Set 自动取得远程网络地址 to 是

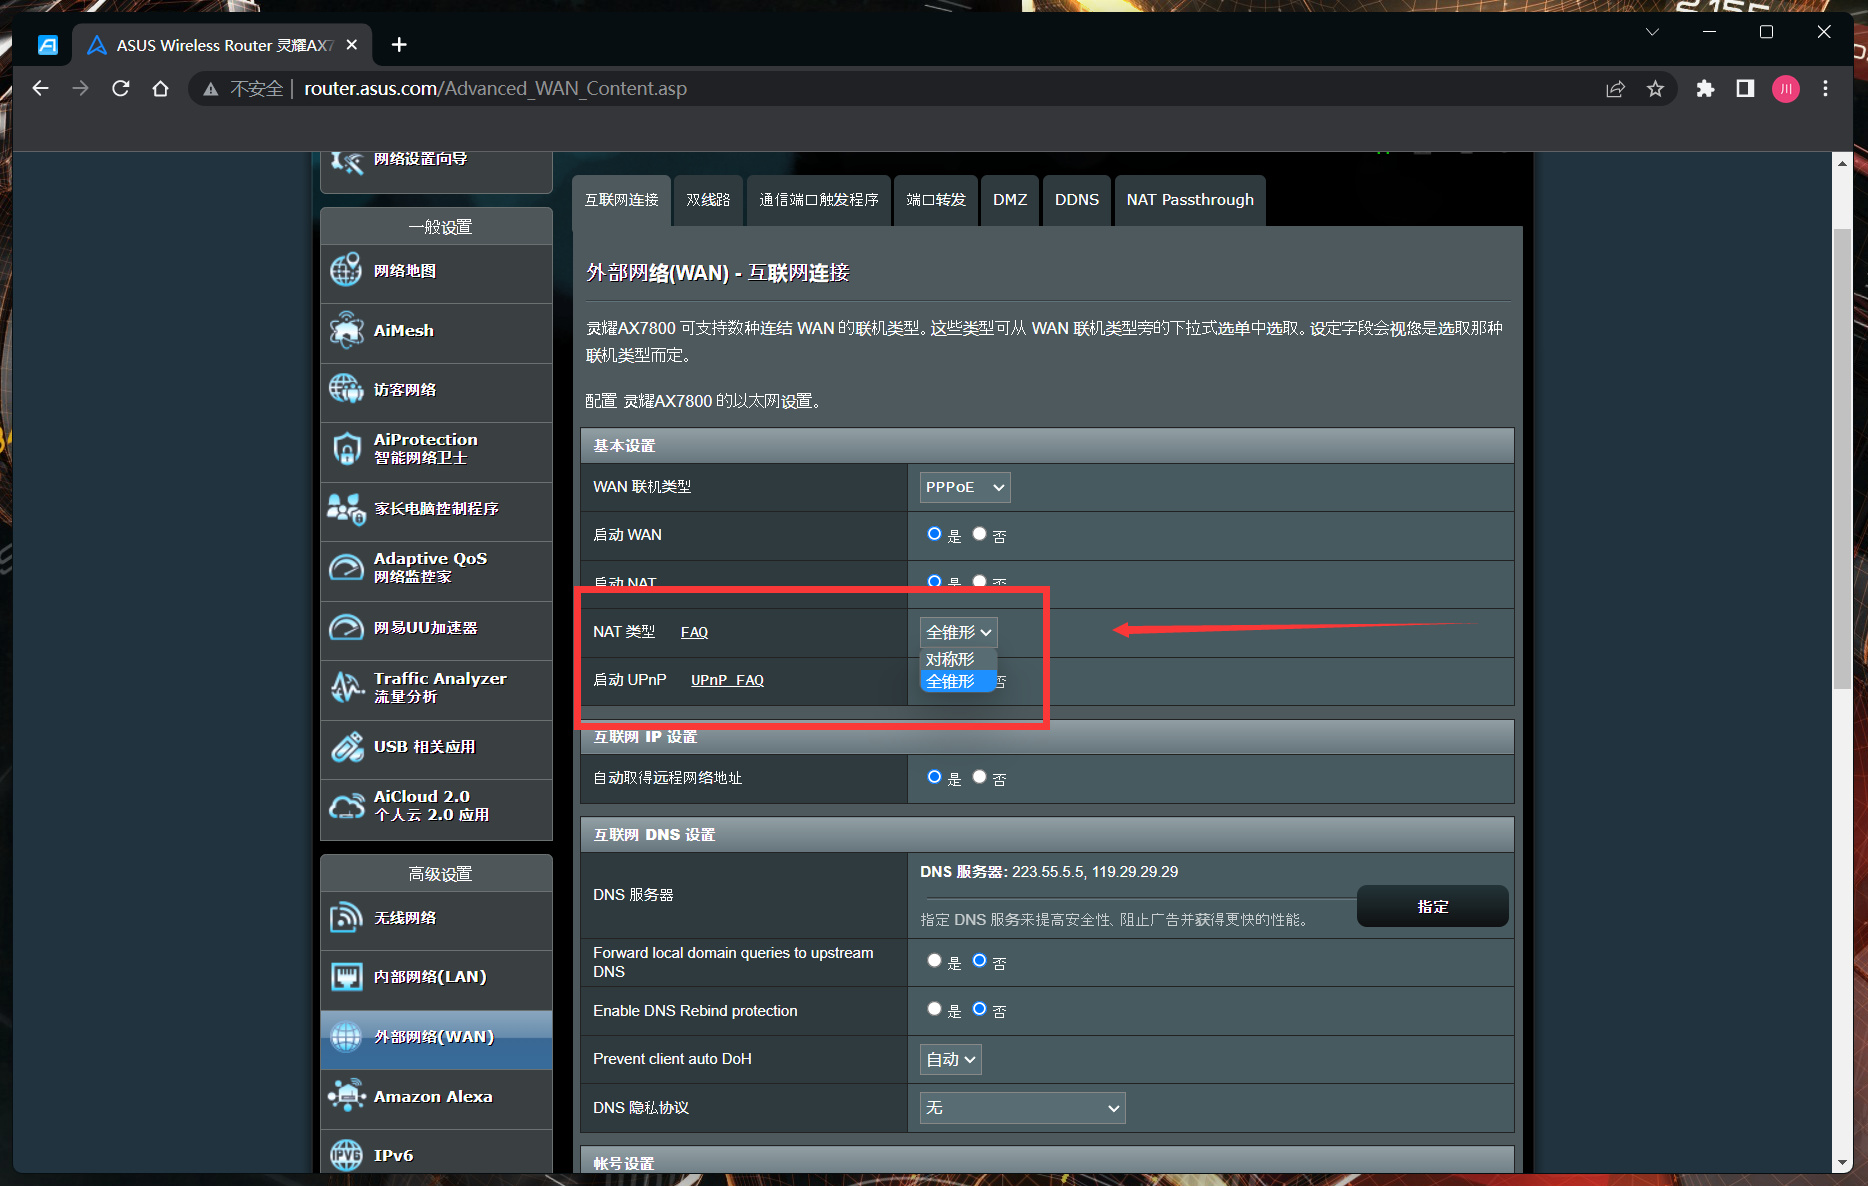point(934,777)
